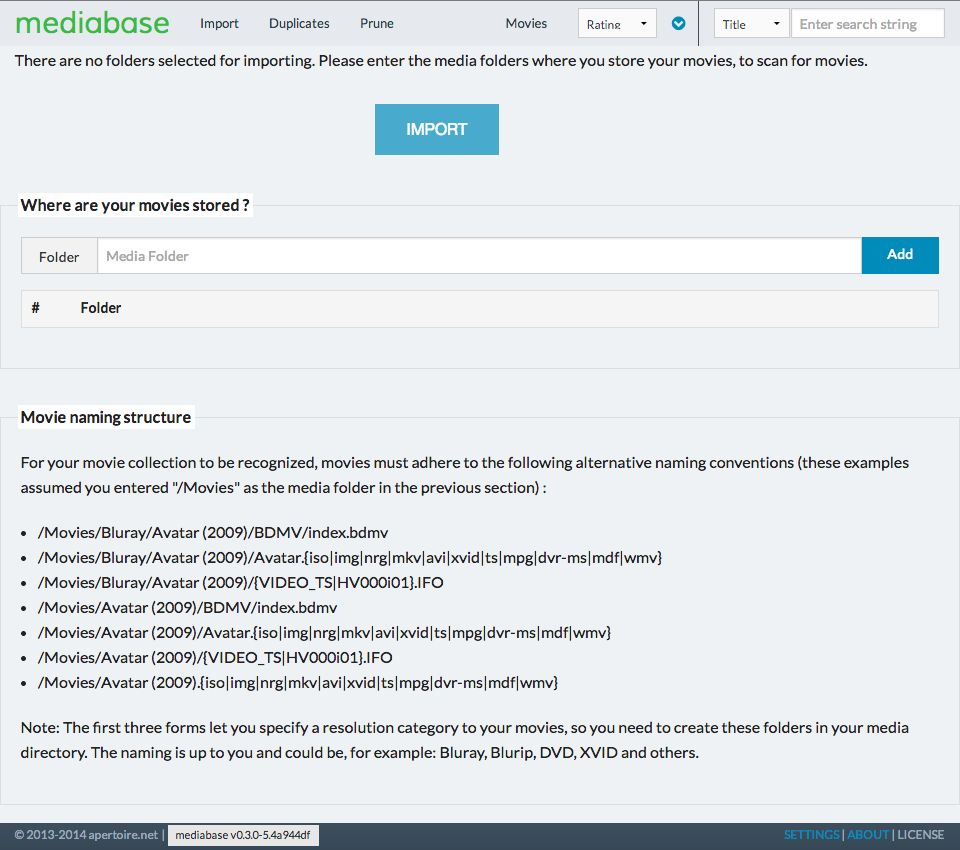Expand the Title search filter dropdown
Screen dimensions: 960x850
(x=751, y=24)
